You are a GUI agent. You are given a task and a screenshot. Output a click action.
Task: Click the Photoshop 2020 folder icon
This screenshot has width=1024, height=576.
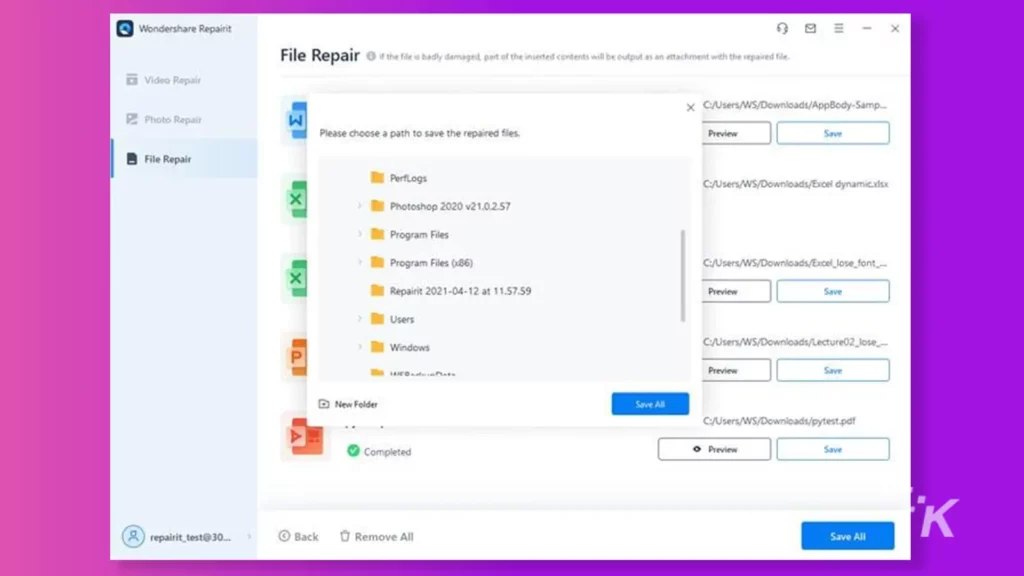pyautogui.click(x=377, y=206)
